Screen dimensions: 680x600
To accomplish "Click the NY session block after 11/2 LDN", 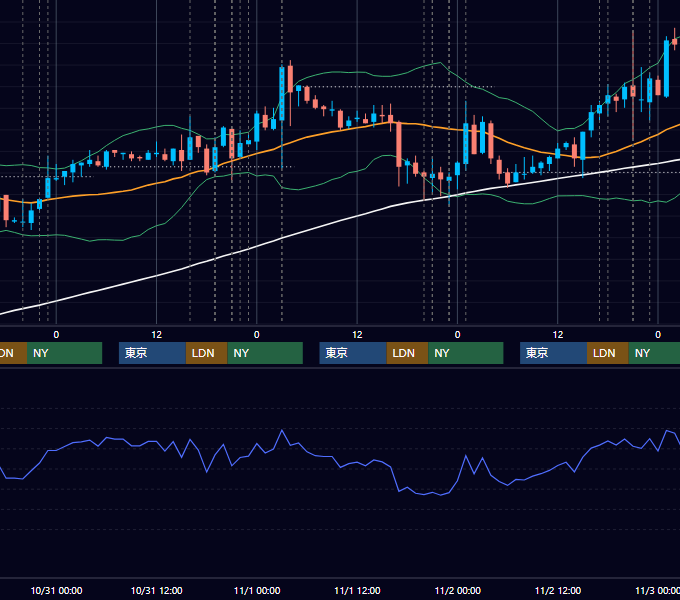I will [x=654, y=353].
